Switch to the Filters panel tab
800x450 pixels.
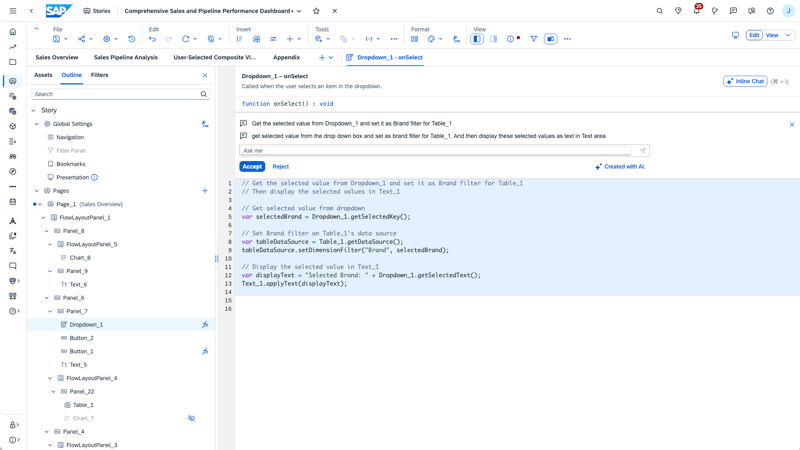tap(99, 75)
